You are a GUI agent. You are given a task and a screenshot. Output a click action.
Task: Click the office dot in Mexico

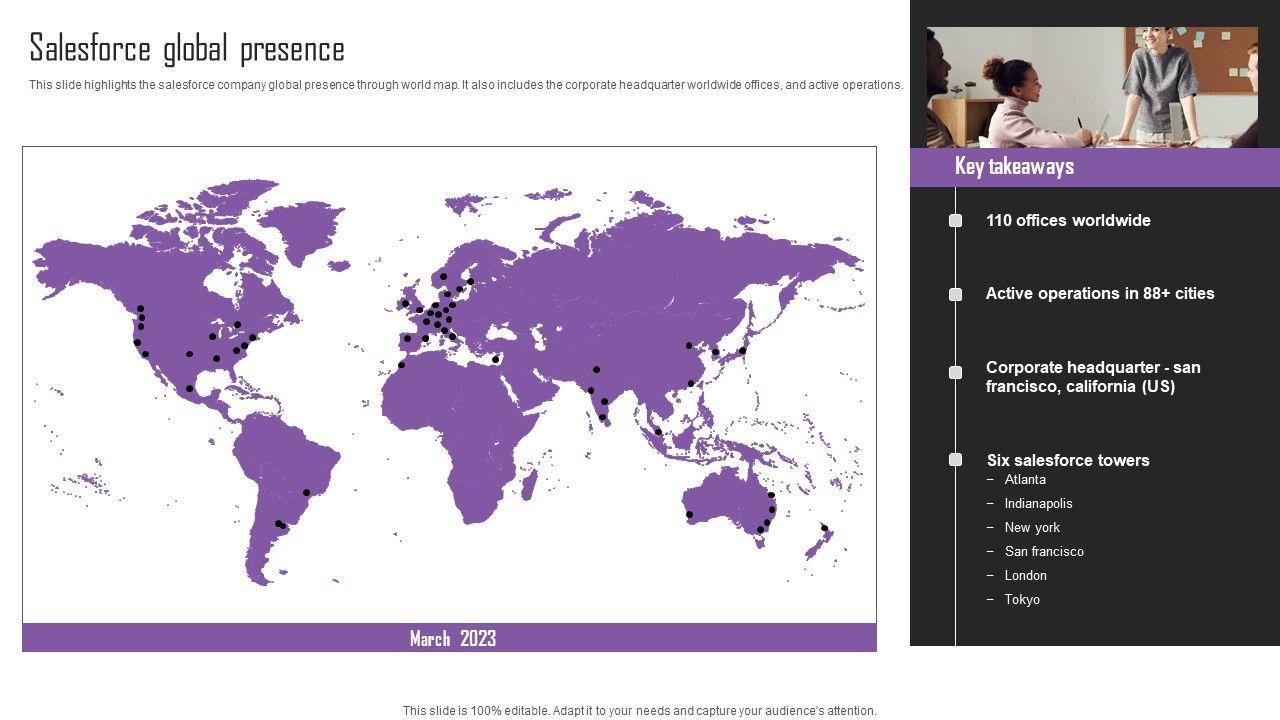tap(190, 389)
